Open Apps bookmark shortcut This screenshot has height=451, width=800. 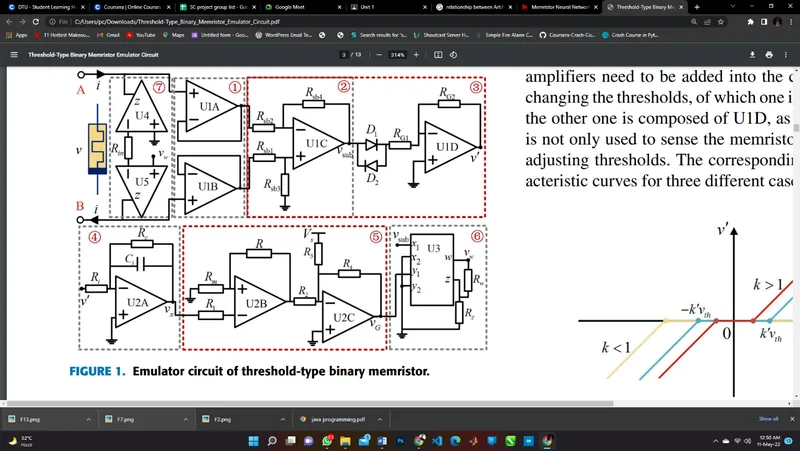click(x=17, y=35)
